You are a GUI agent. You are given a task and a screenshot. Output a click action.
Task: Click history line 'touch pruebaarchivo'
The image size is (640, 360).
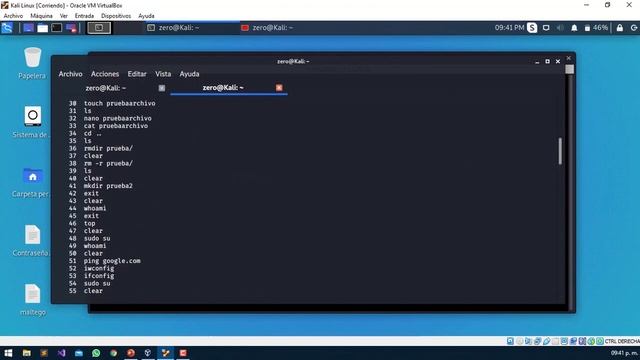pyautogui.click(x=120, y=103)
